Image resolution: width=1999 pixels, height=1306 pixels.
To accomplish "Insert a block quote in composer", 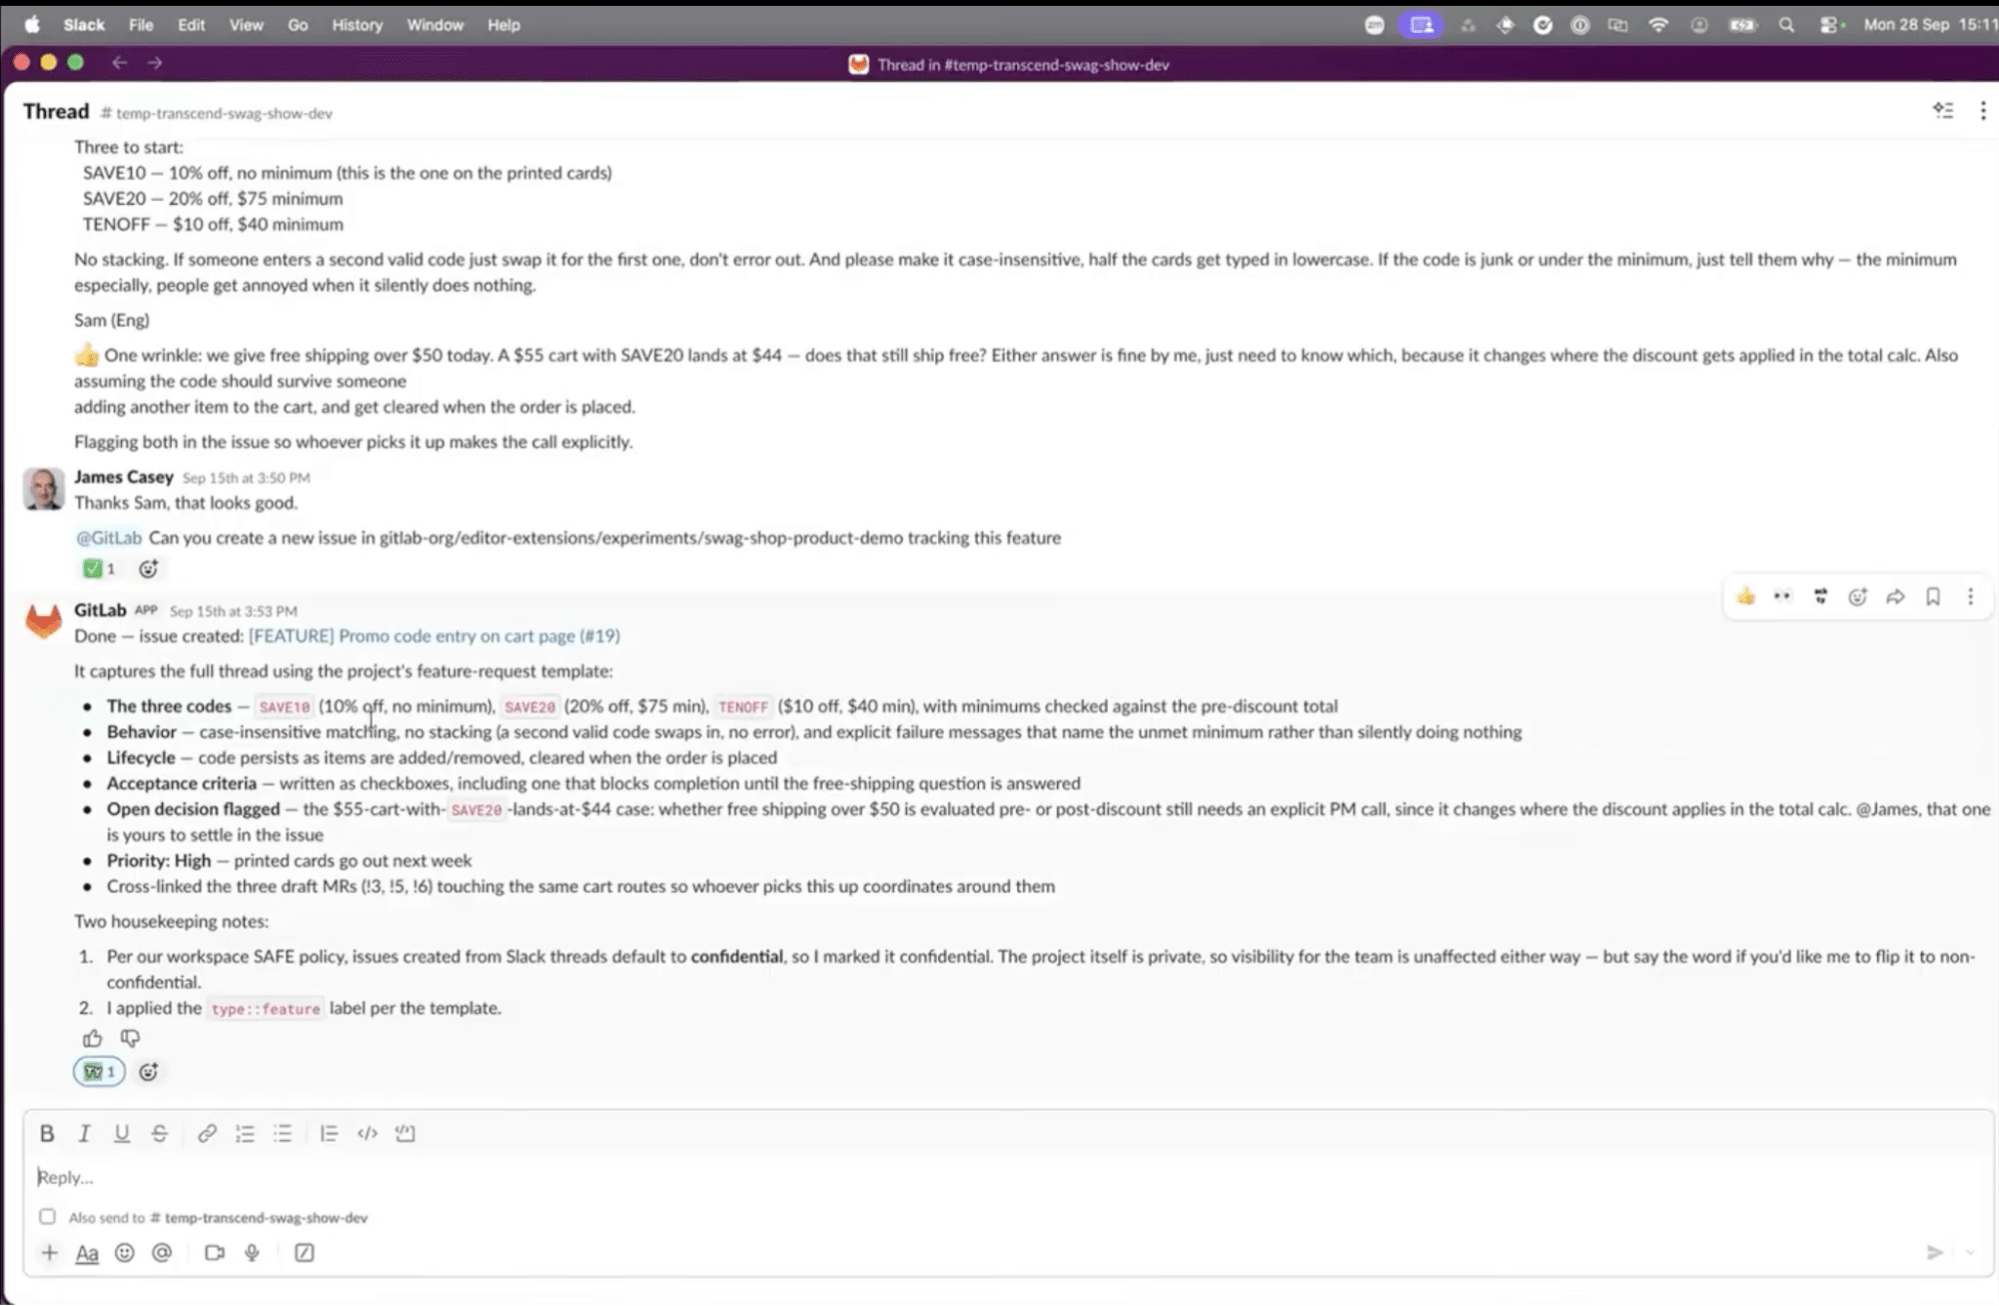I will click(328, 1133).
